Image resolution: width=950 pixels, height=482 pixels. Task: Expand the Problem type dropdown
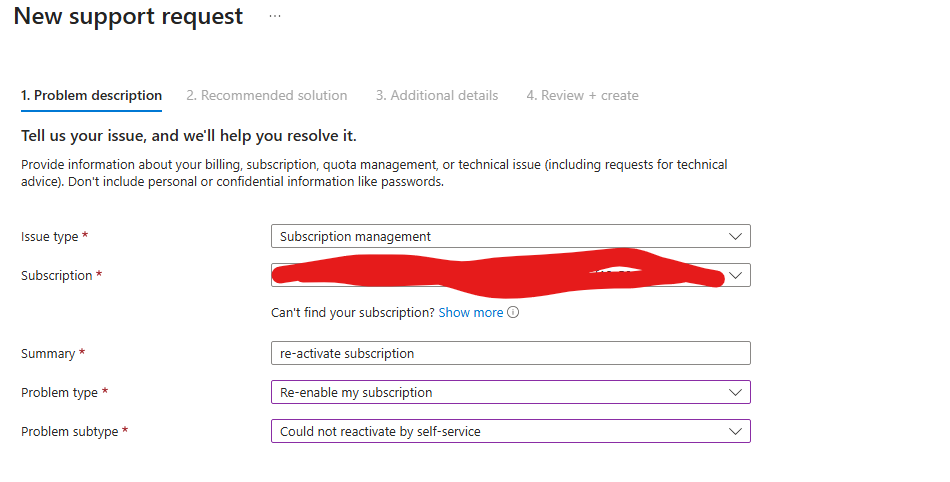pos(511,392)
